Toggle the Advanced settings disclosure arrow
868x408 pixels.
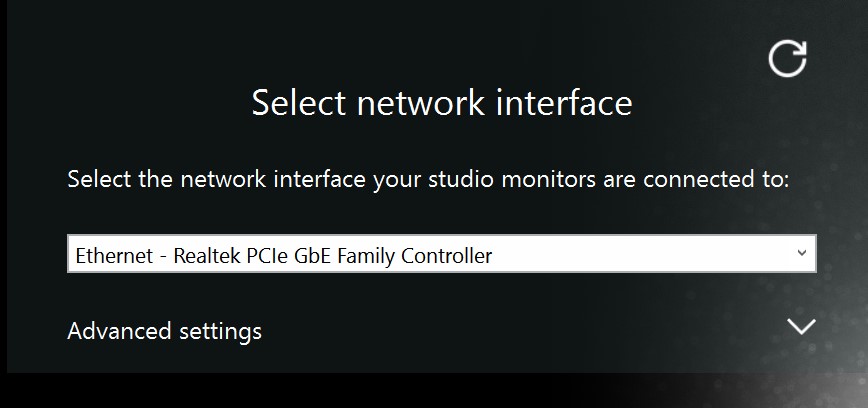(x=801, y=327)
